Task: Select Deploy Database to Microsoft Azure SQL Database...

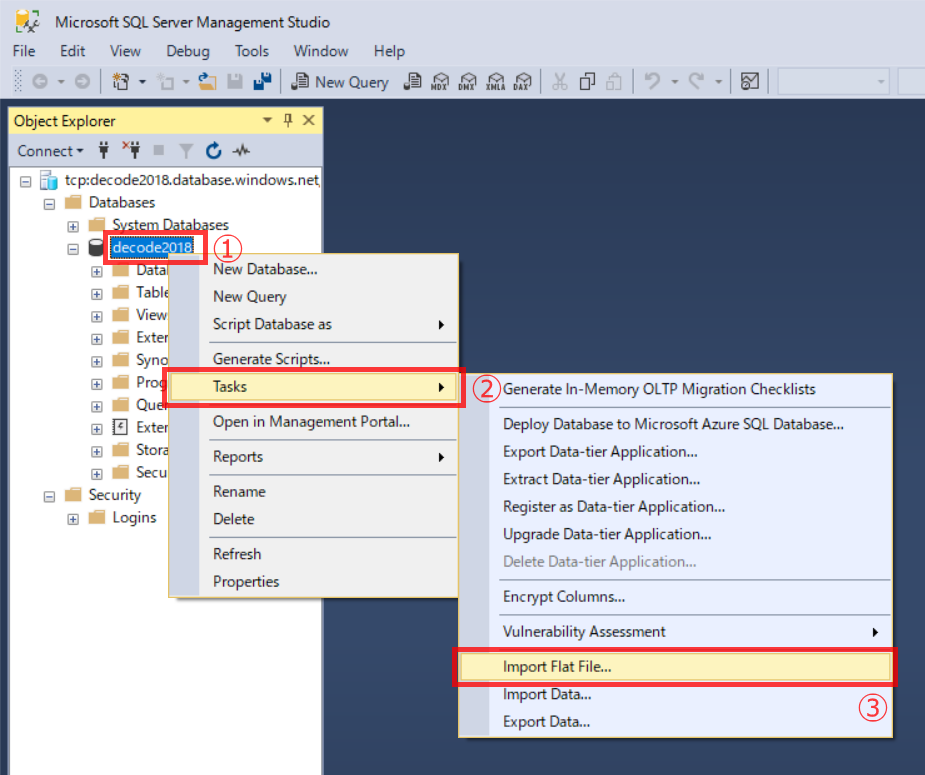Action: (x=675, y=424)
